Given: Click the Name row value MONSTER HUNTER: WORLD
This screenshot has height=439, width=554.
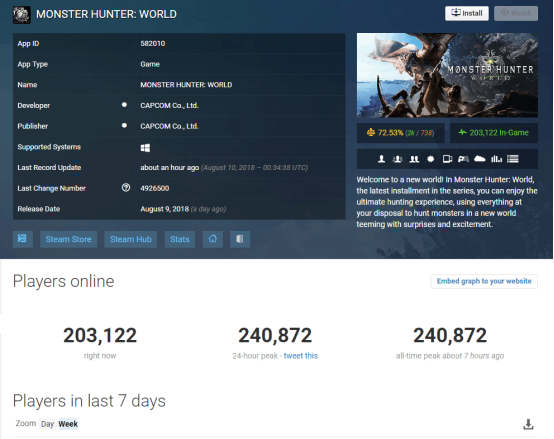Looking at the screenshot, I should coord(186,85).
